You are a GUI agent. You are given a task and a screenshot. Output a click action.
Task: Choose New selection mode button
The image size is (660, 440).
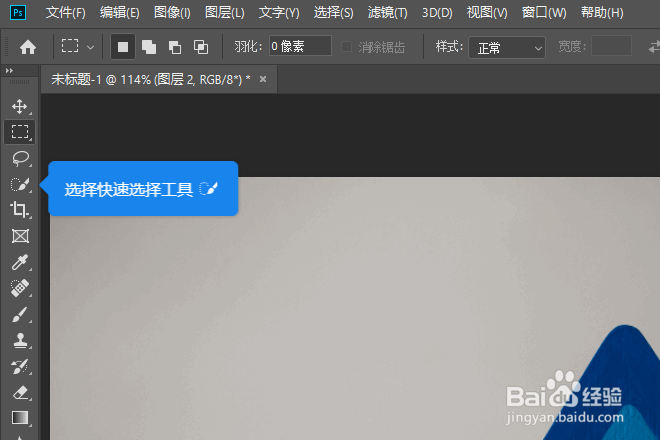123,47
